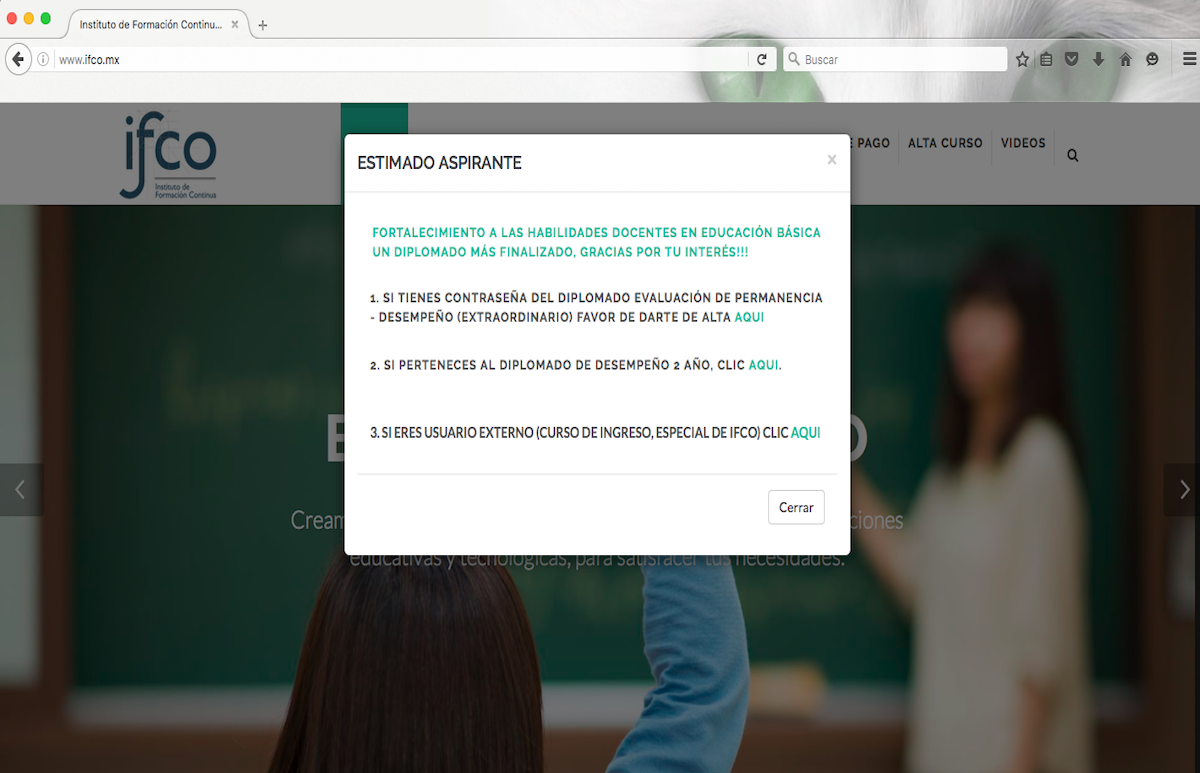Click AQUI link for Evaluación de Permanencia

749,317
